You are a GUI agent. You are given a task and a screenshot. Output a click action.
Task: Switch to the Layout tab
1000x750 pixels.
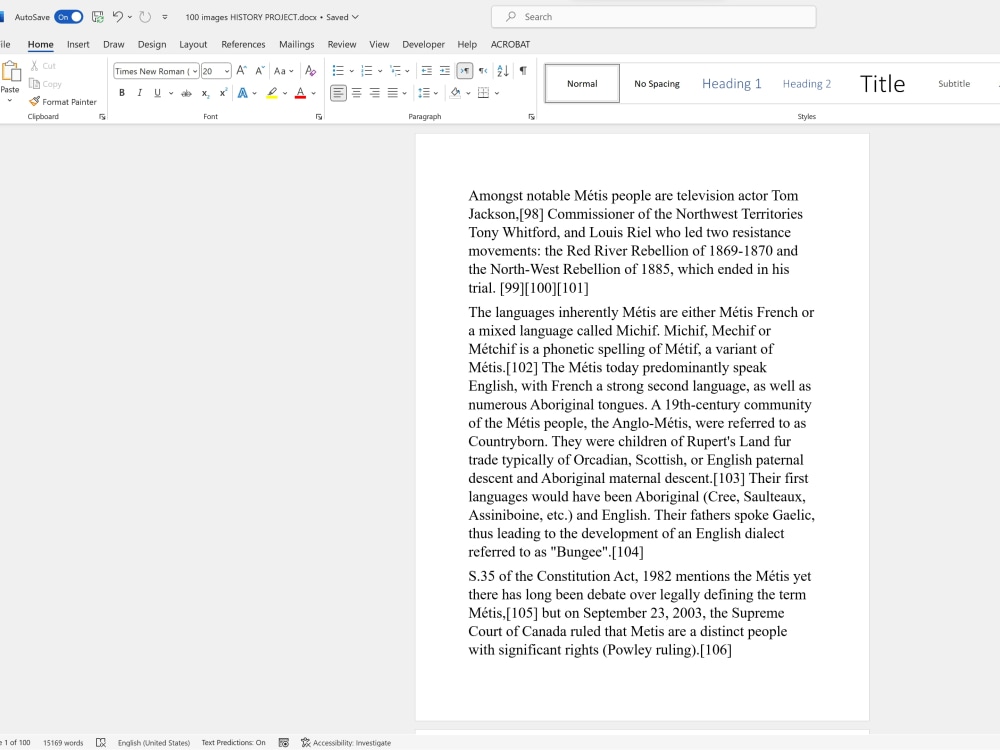[193, 45]
